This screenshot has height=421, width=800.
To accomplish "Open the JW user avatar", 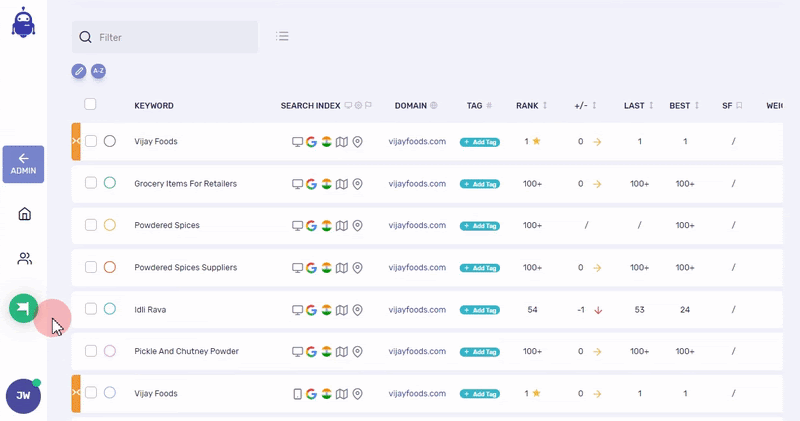I will (23, 396).
